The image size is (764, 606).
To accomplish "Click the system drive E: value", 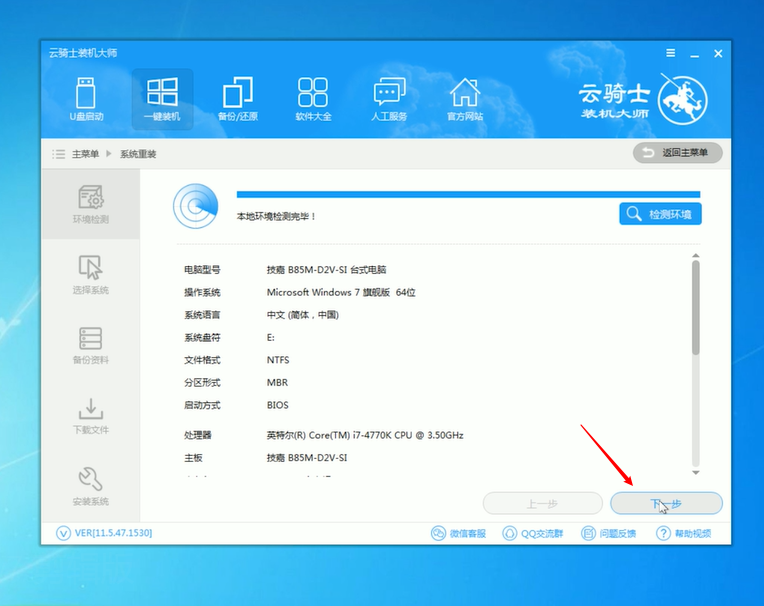I will [270, 338].
